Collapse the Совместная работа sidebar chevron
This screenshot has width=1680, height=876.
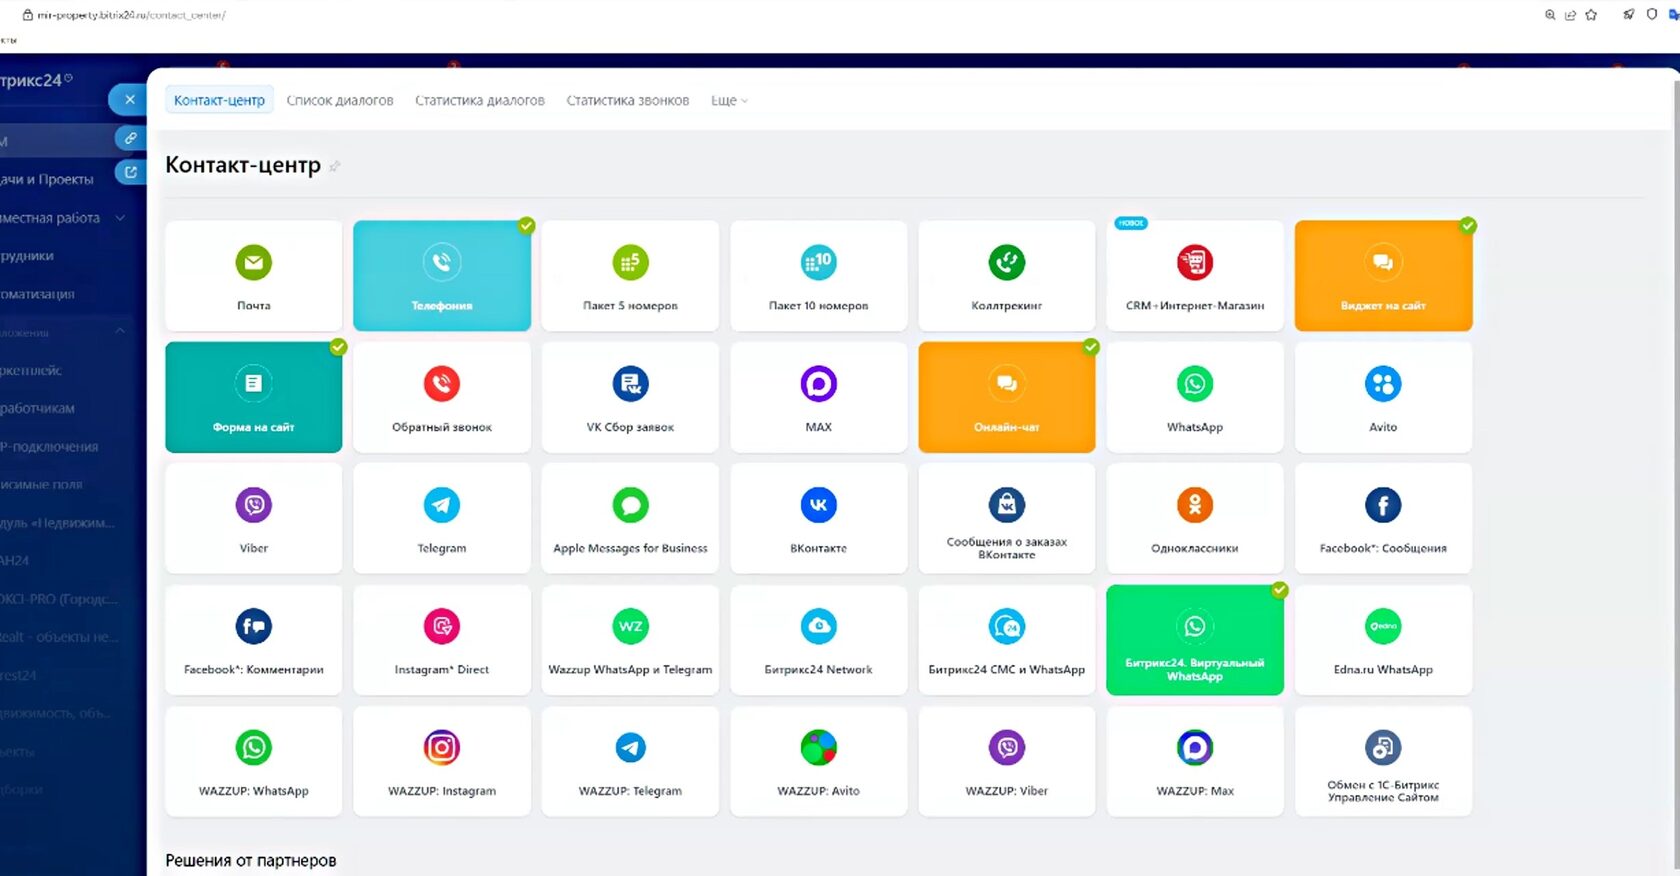(120, 218)
